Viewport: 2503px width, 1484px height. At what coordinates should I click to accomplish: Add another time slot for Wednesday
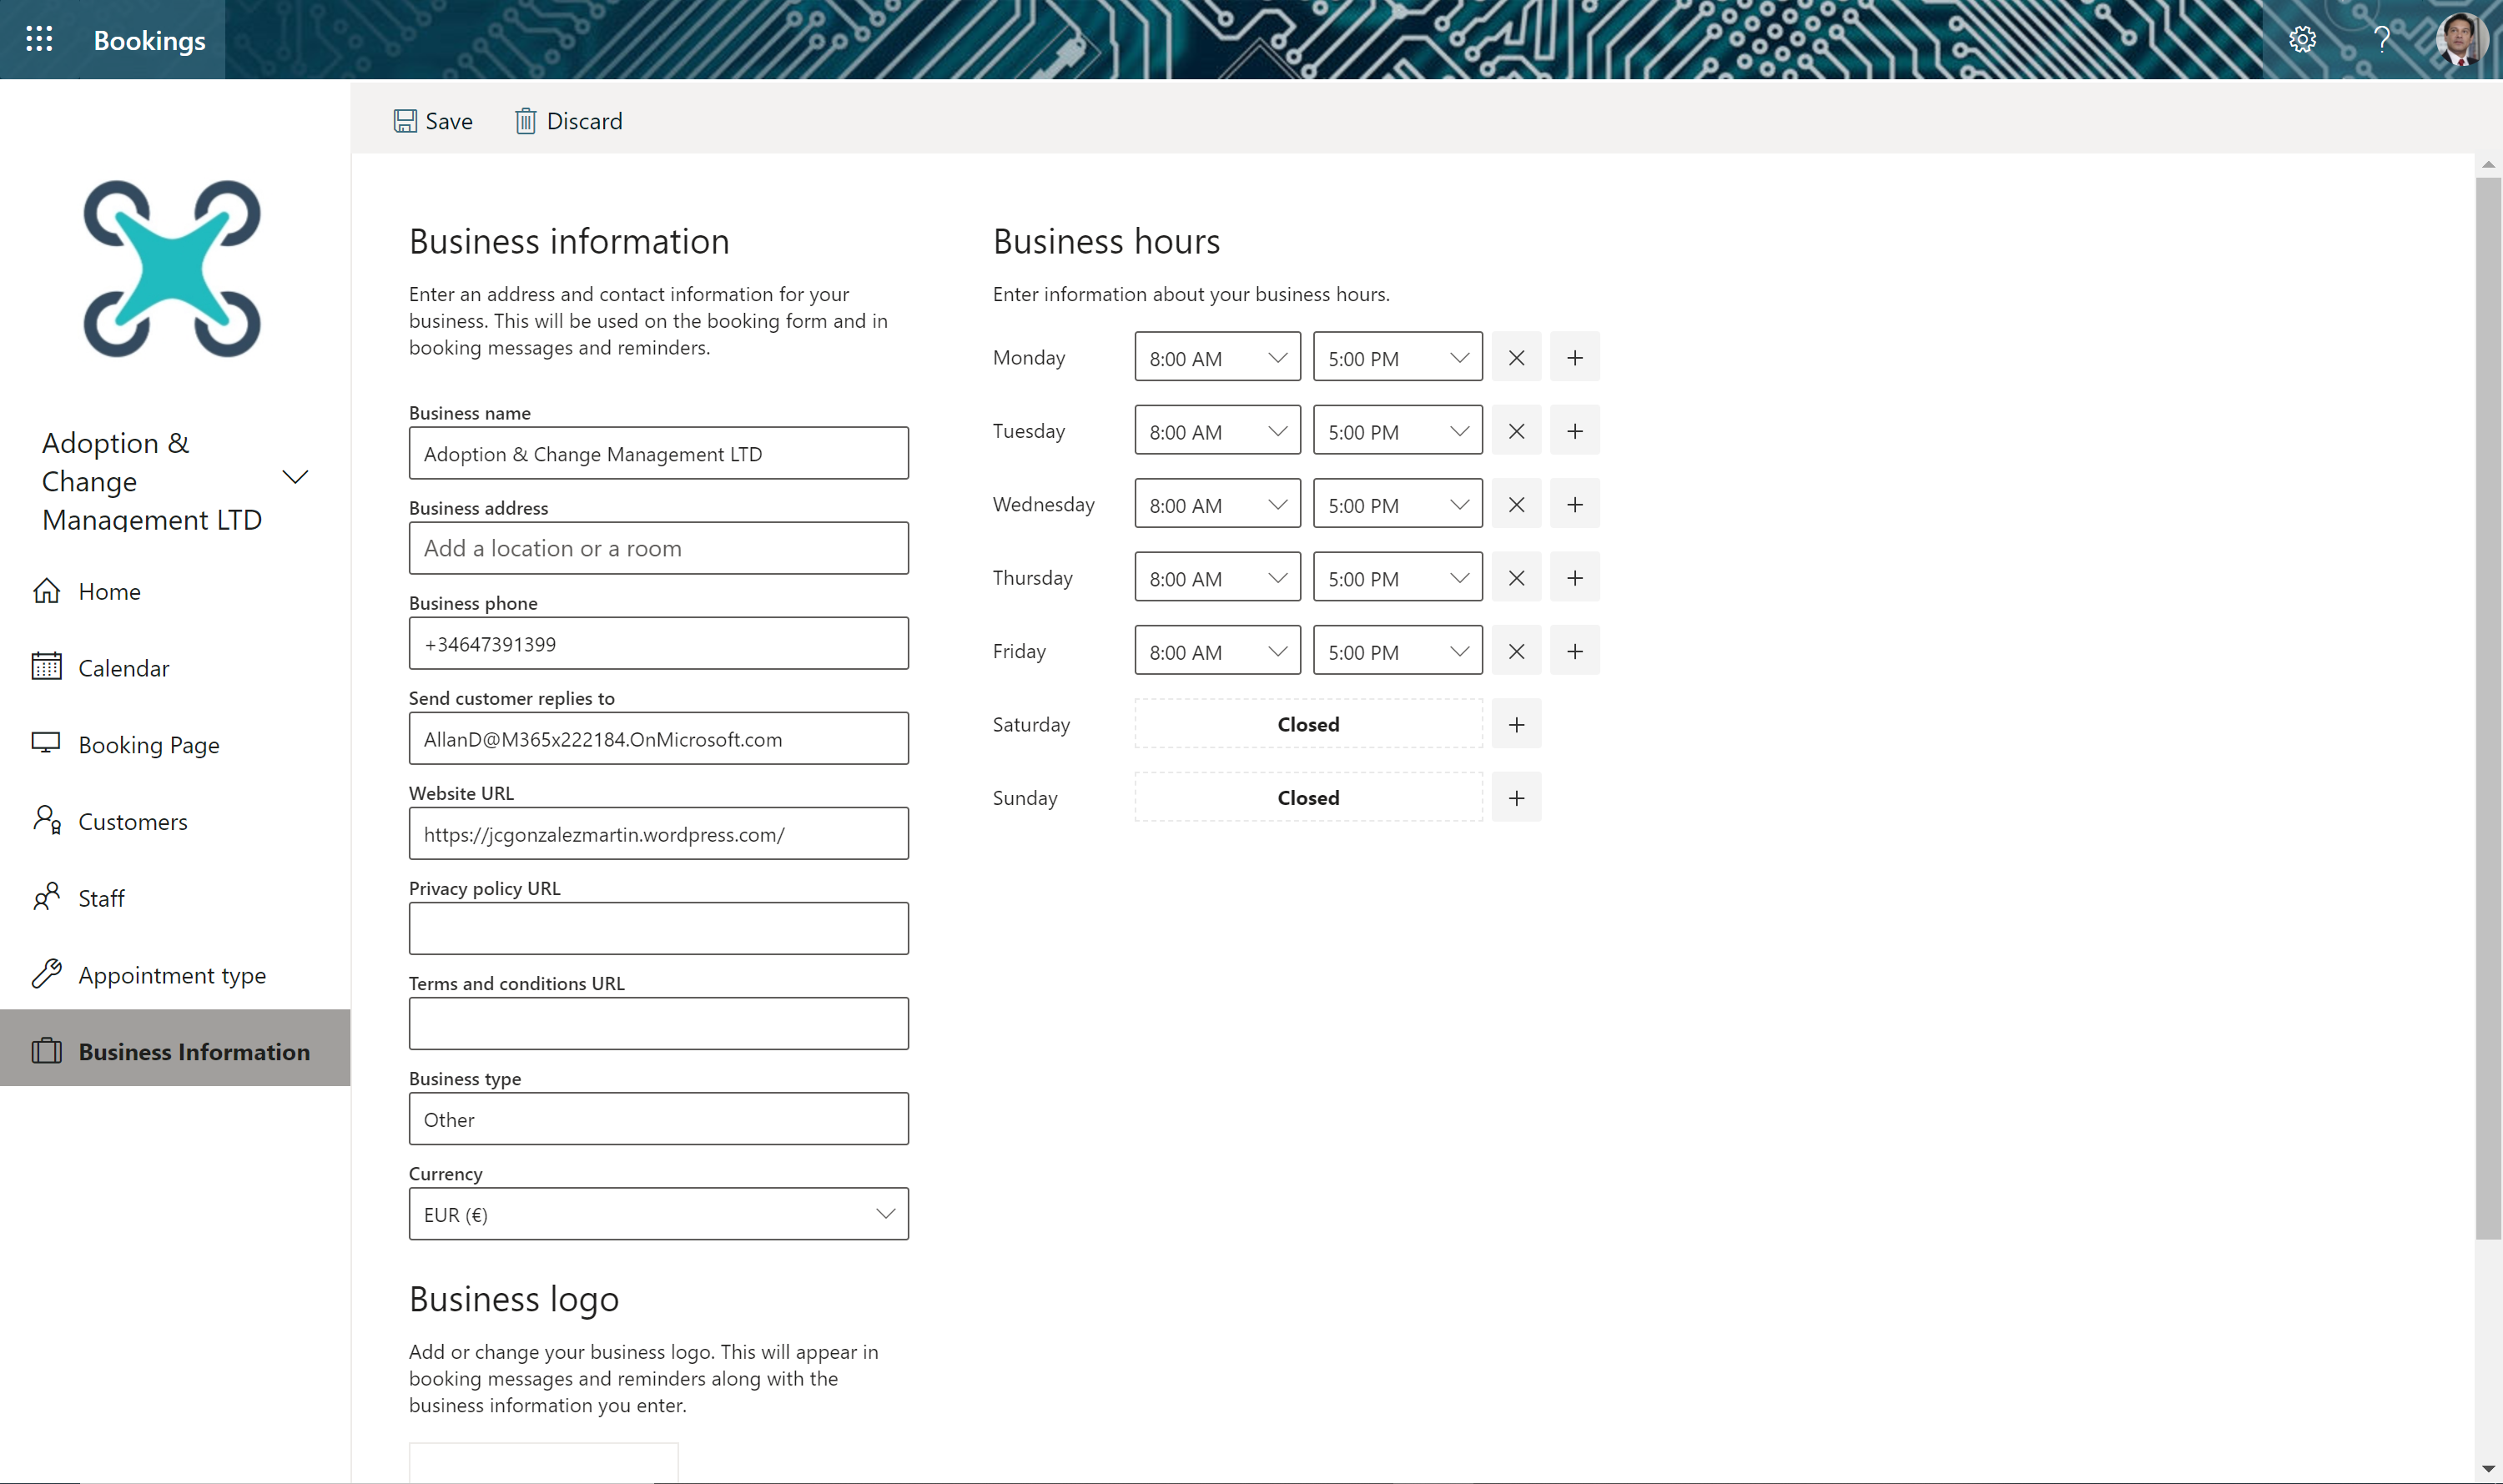pos(1574,505)
